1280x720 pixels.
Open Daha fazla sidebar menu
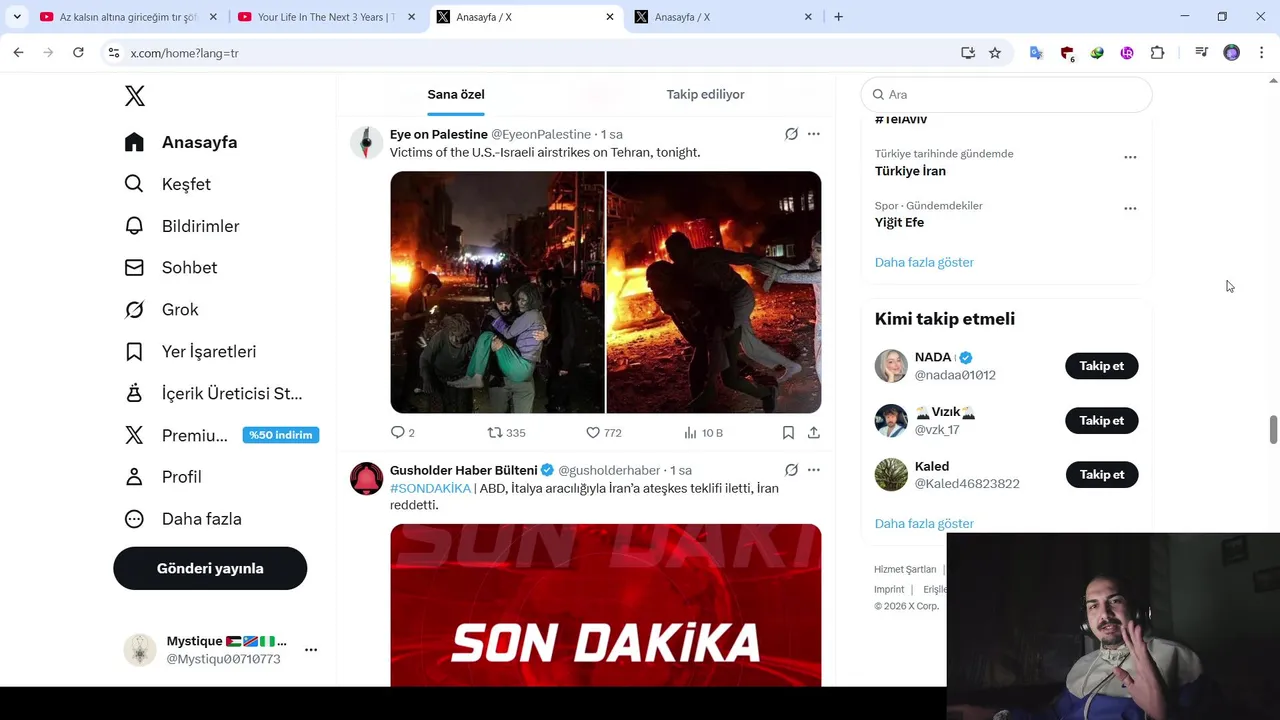point(183,519)
